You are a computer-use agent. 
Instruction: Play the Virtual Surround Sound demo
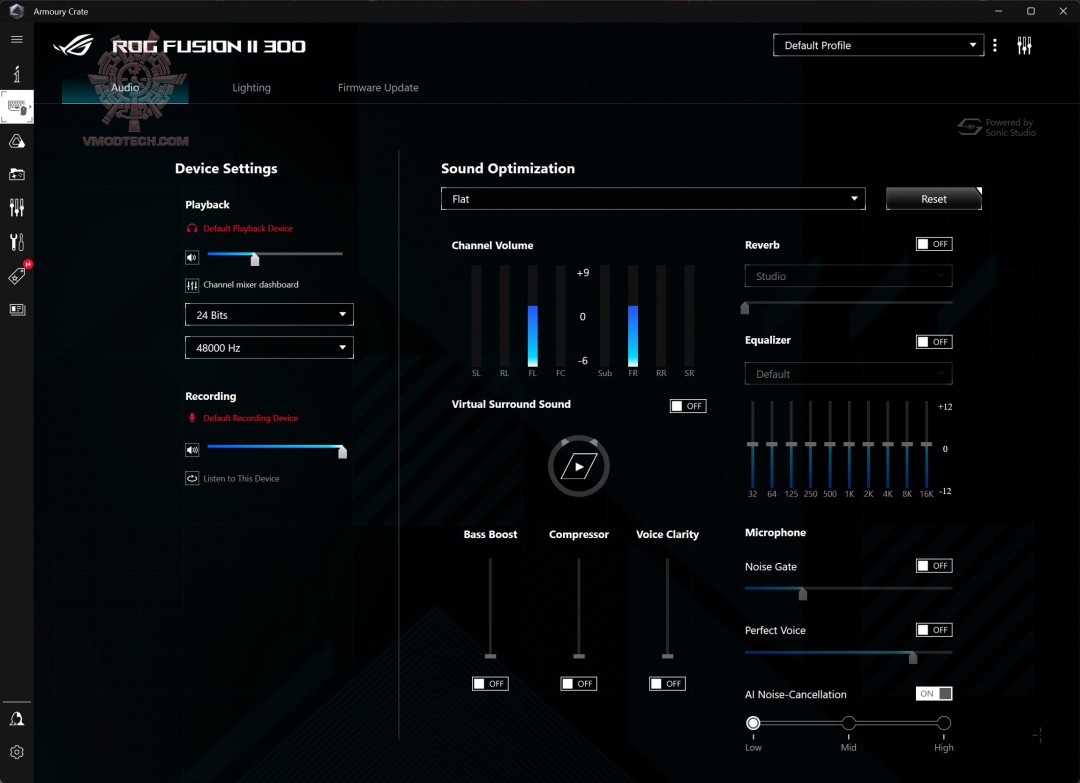tap(579, 466)
